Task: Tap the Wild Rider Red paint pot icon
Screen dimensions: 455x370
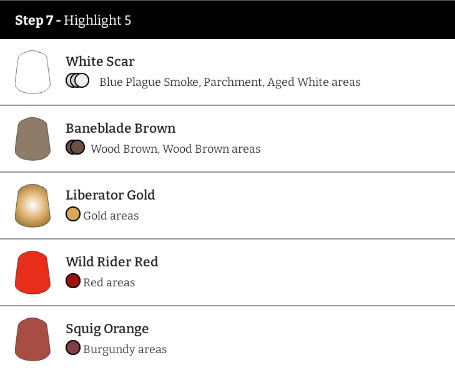Action: (33, 272)
